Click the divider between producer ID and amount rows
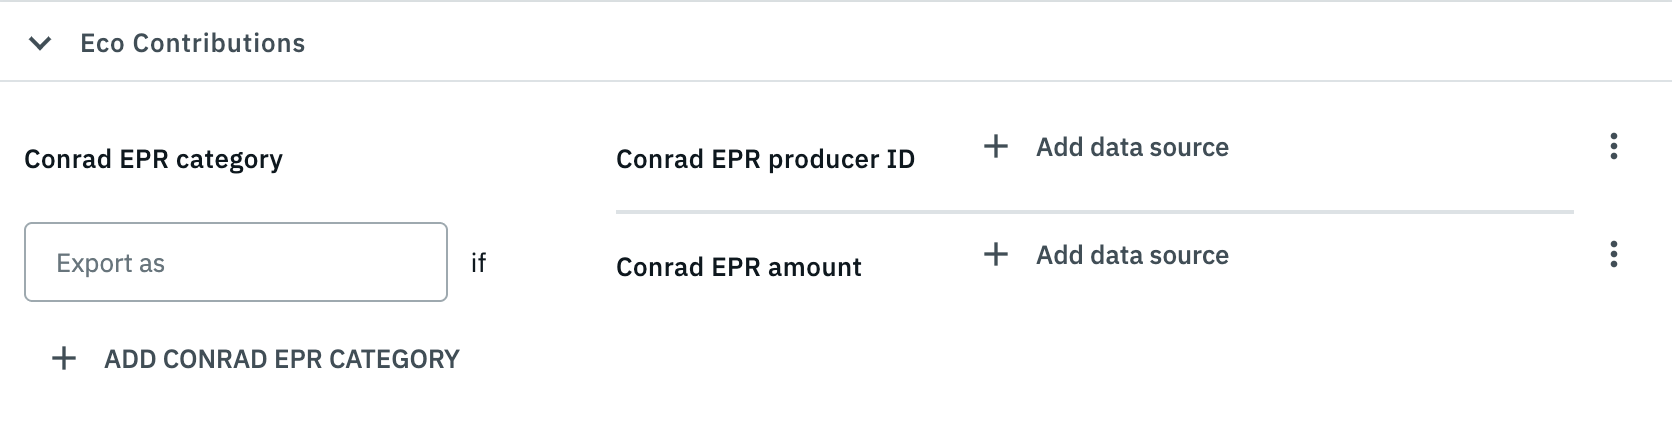Viewport: 1672px width, 422px height. 1094,212
